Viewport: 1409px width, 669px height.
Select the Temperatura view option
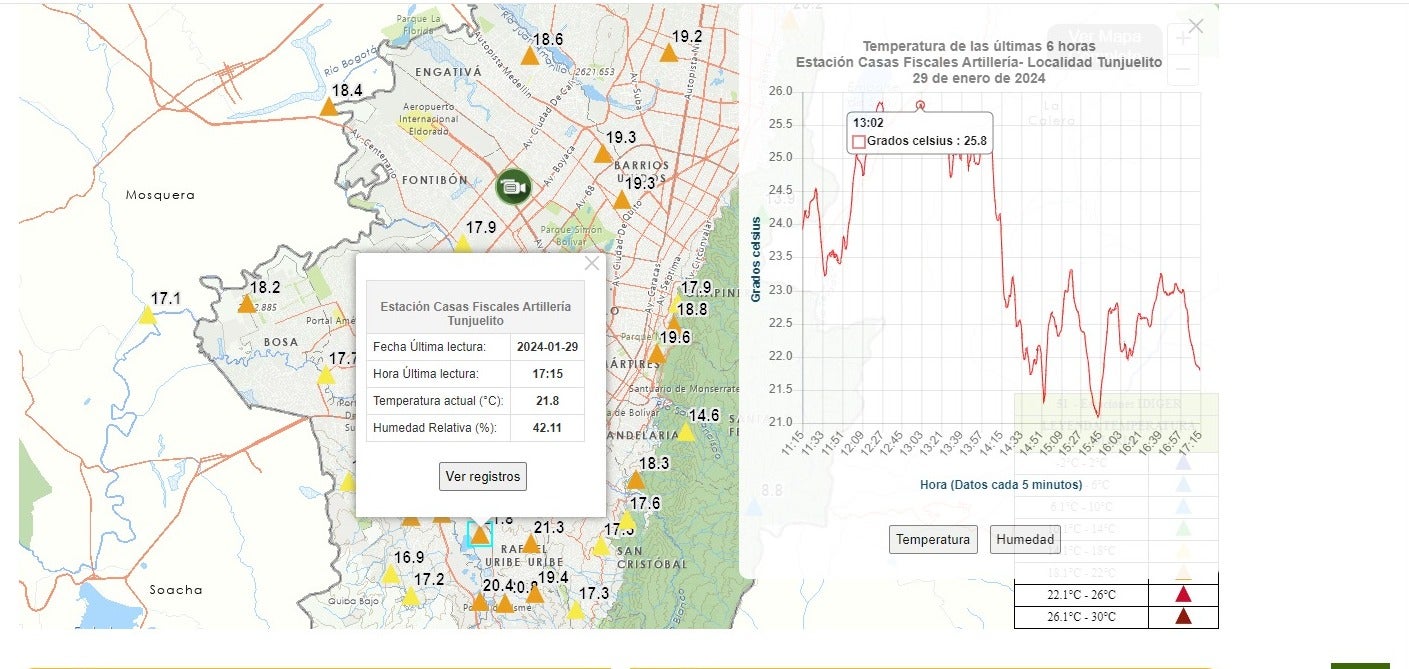[932, 539]
